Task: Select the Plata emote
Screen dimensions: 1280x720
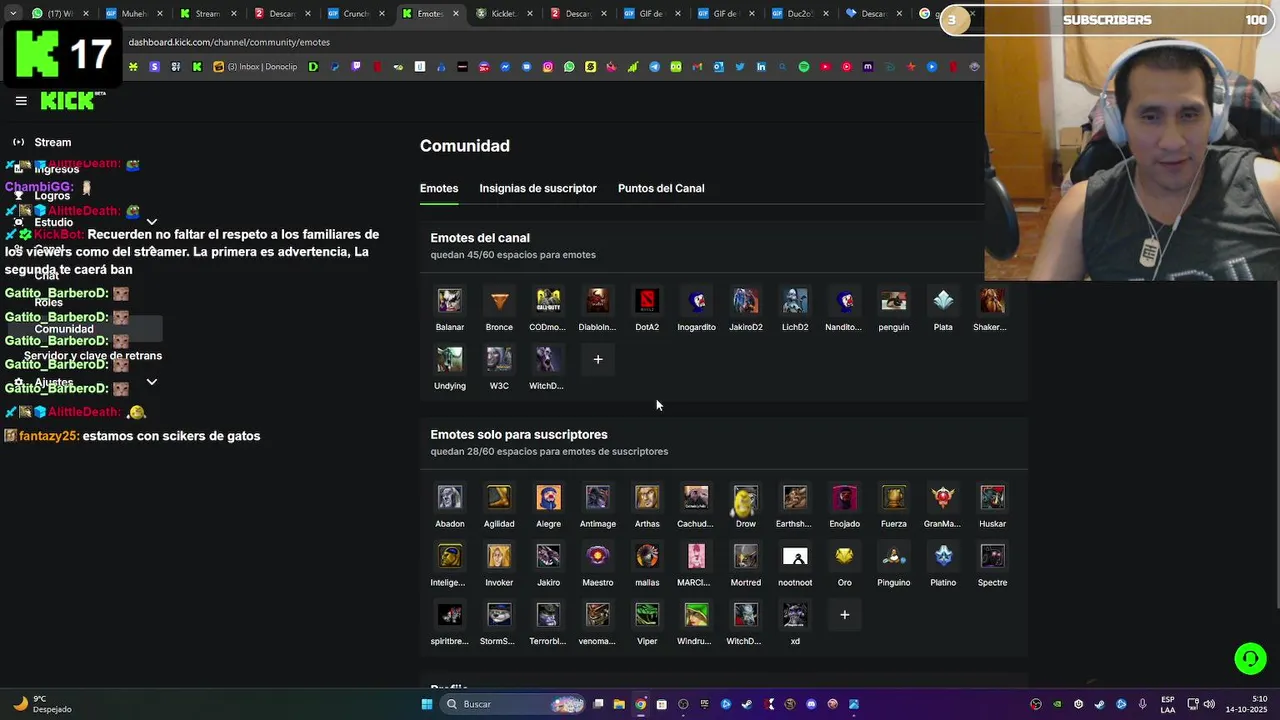Action: [x=943, y=301]
